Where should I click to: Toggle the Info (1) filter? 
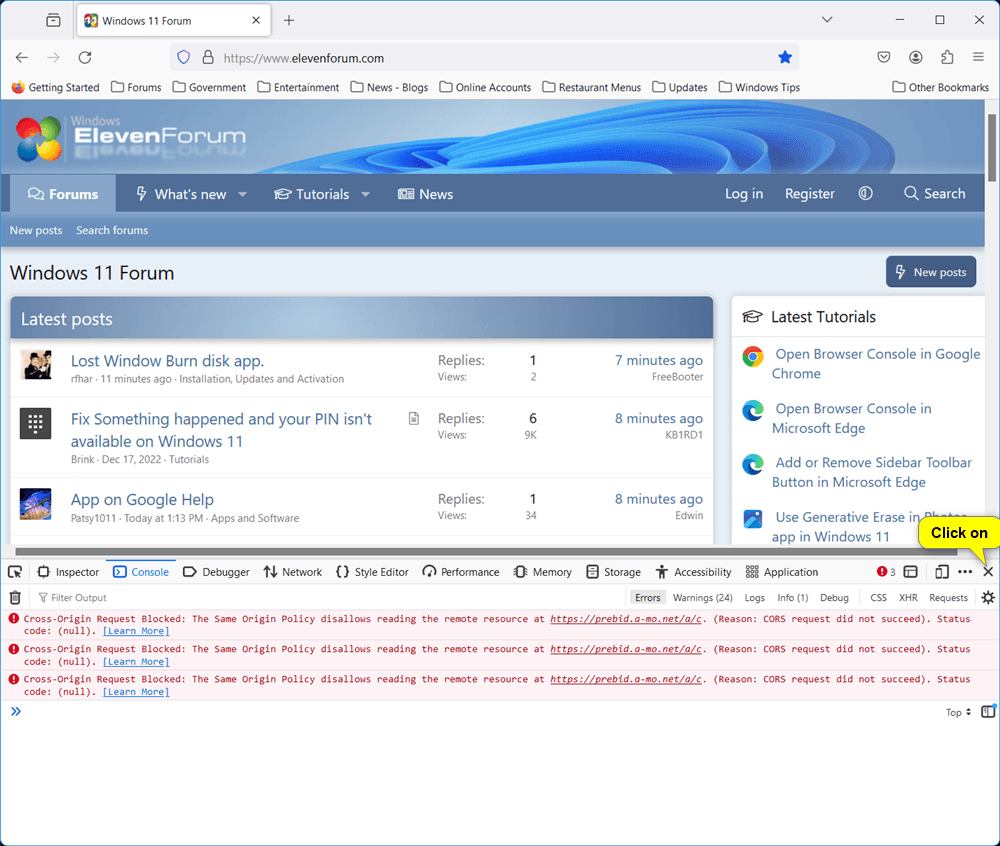point(792,597)
